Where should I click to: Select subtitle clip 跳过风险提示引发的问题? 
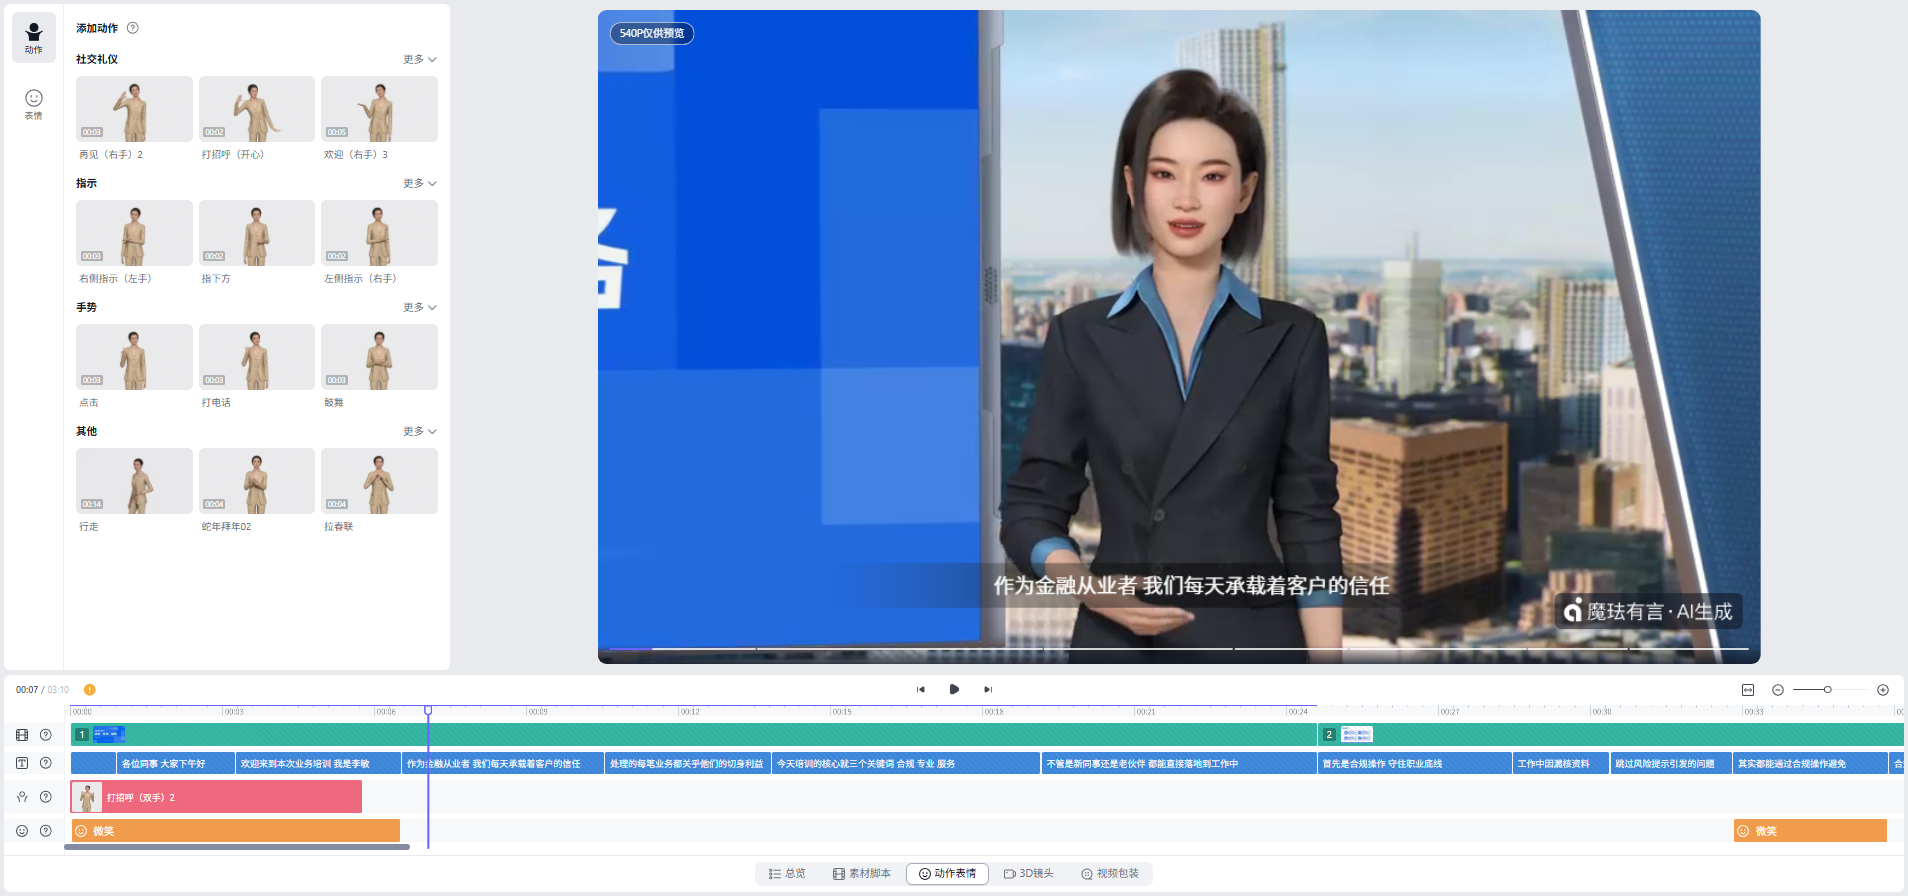pyautogui.click(x=1672, y=764)
